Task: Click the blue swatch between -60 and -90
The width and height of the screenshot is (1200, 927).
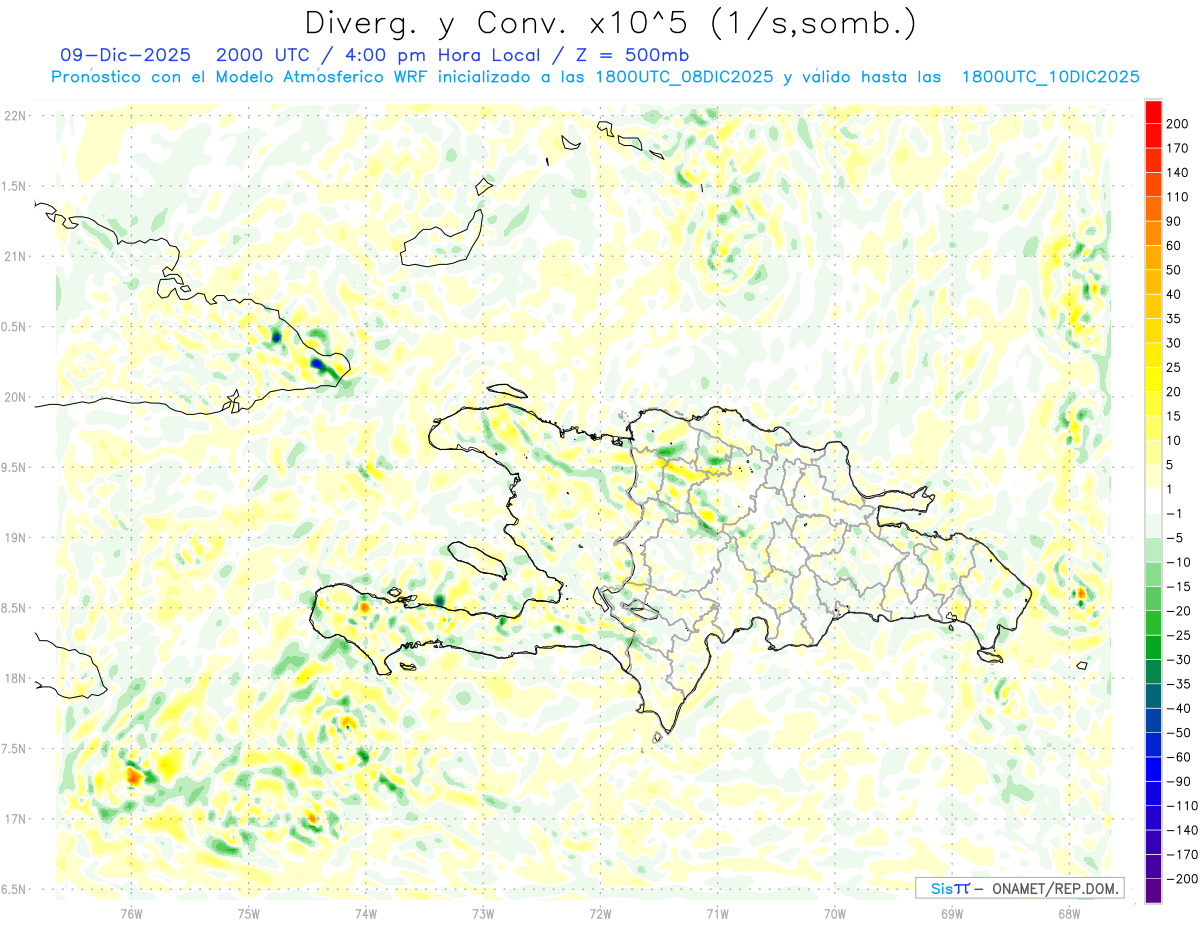Action: (1153, 770)
